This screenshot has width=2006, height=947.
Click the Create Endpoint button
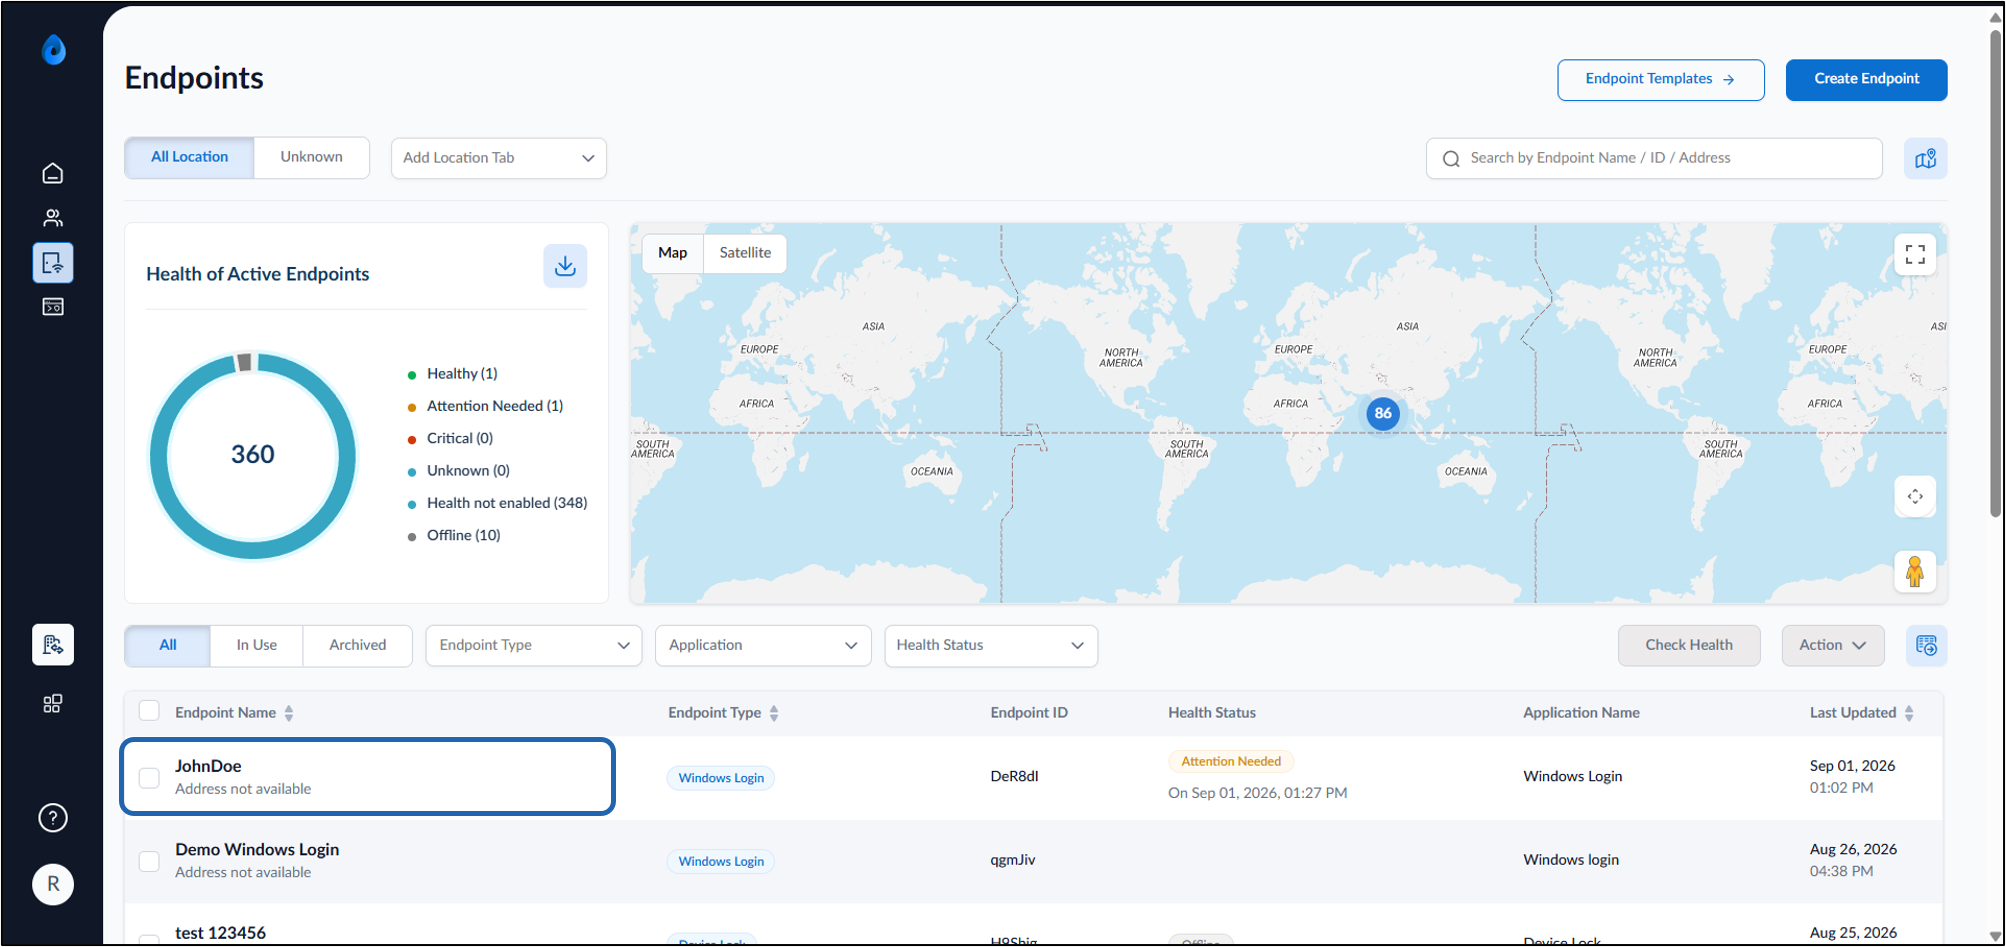click(1867, 80)
